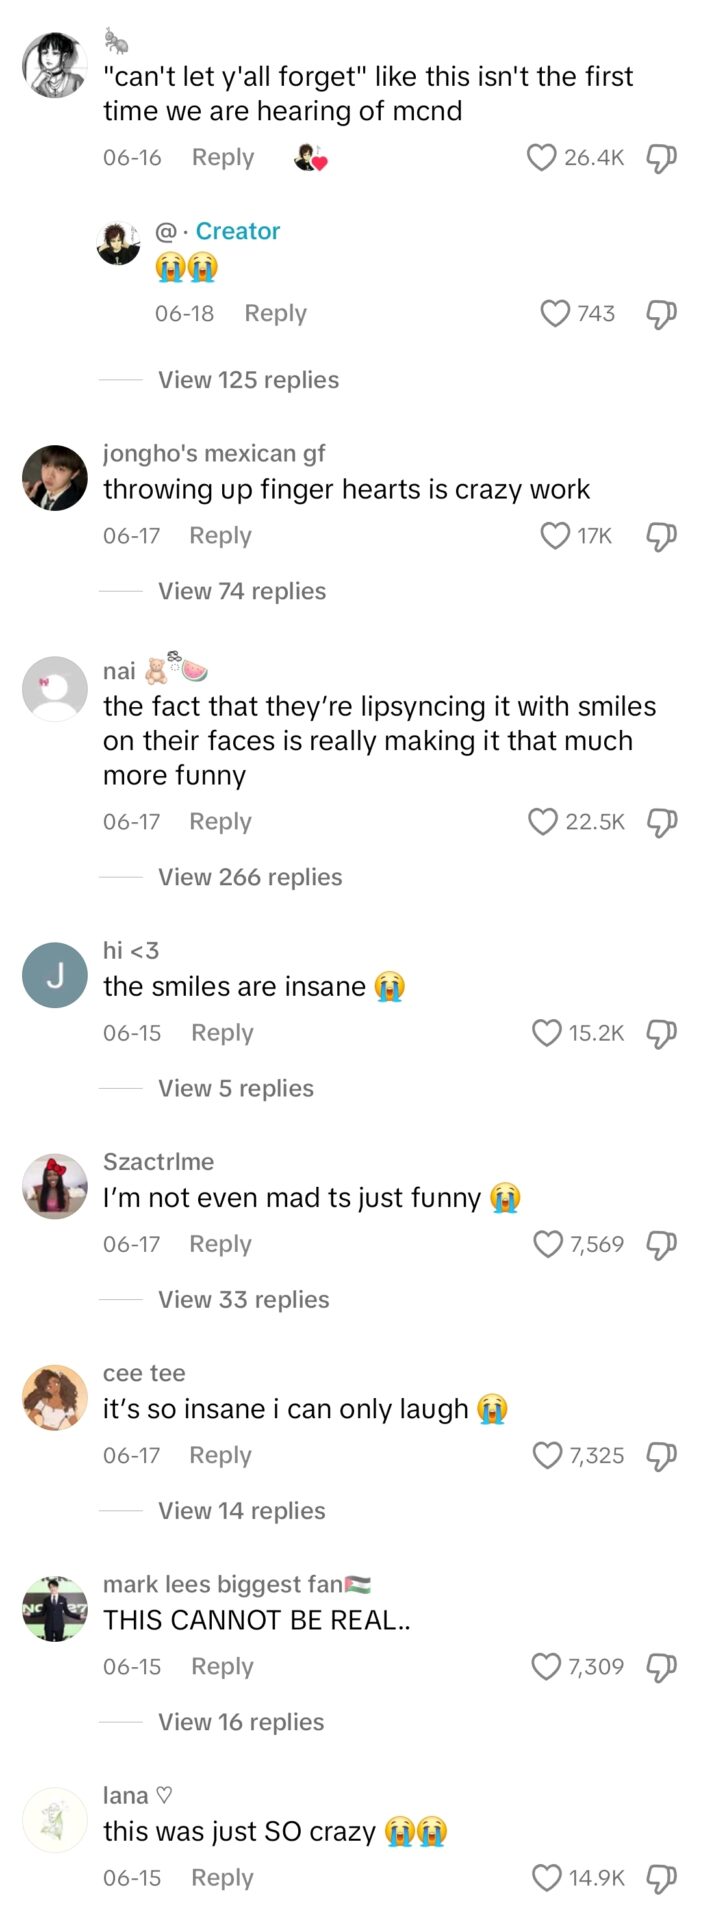The width and height of the screenshot is (701, 1920).
Task: Heart the lipsyncing with smiles comment
Action: click(542, 822)
